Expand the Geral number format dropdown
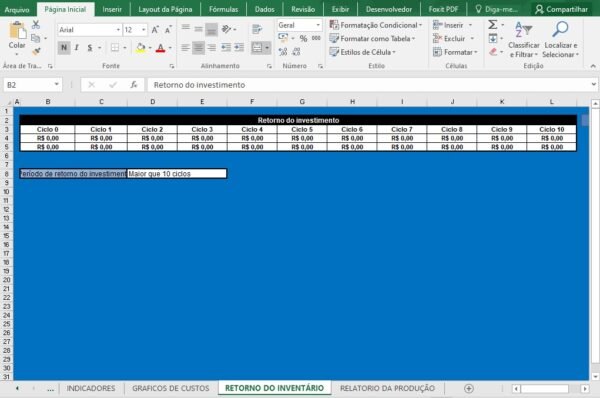 pyautogui.click(x=318, y=25)
